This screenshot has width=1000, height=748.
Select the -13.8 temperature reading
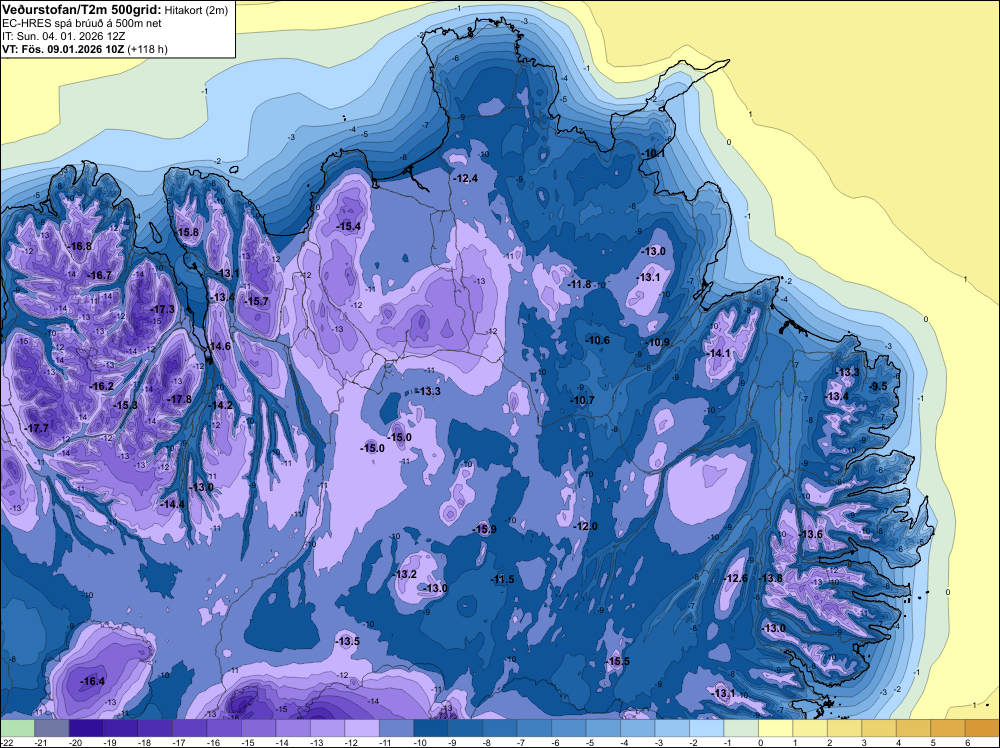770,578
